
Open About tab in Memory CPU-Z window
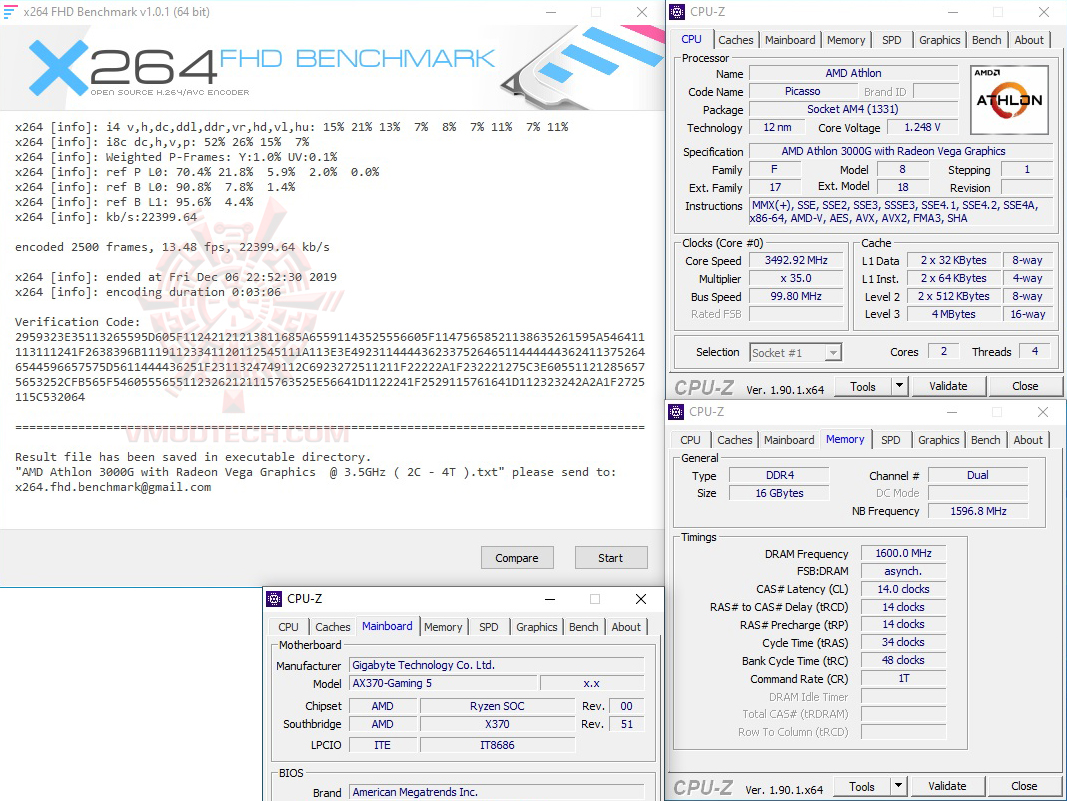point(1028,440)
